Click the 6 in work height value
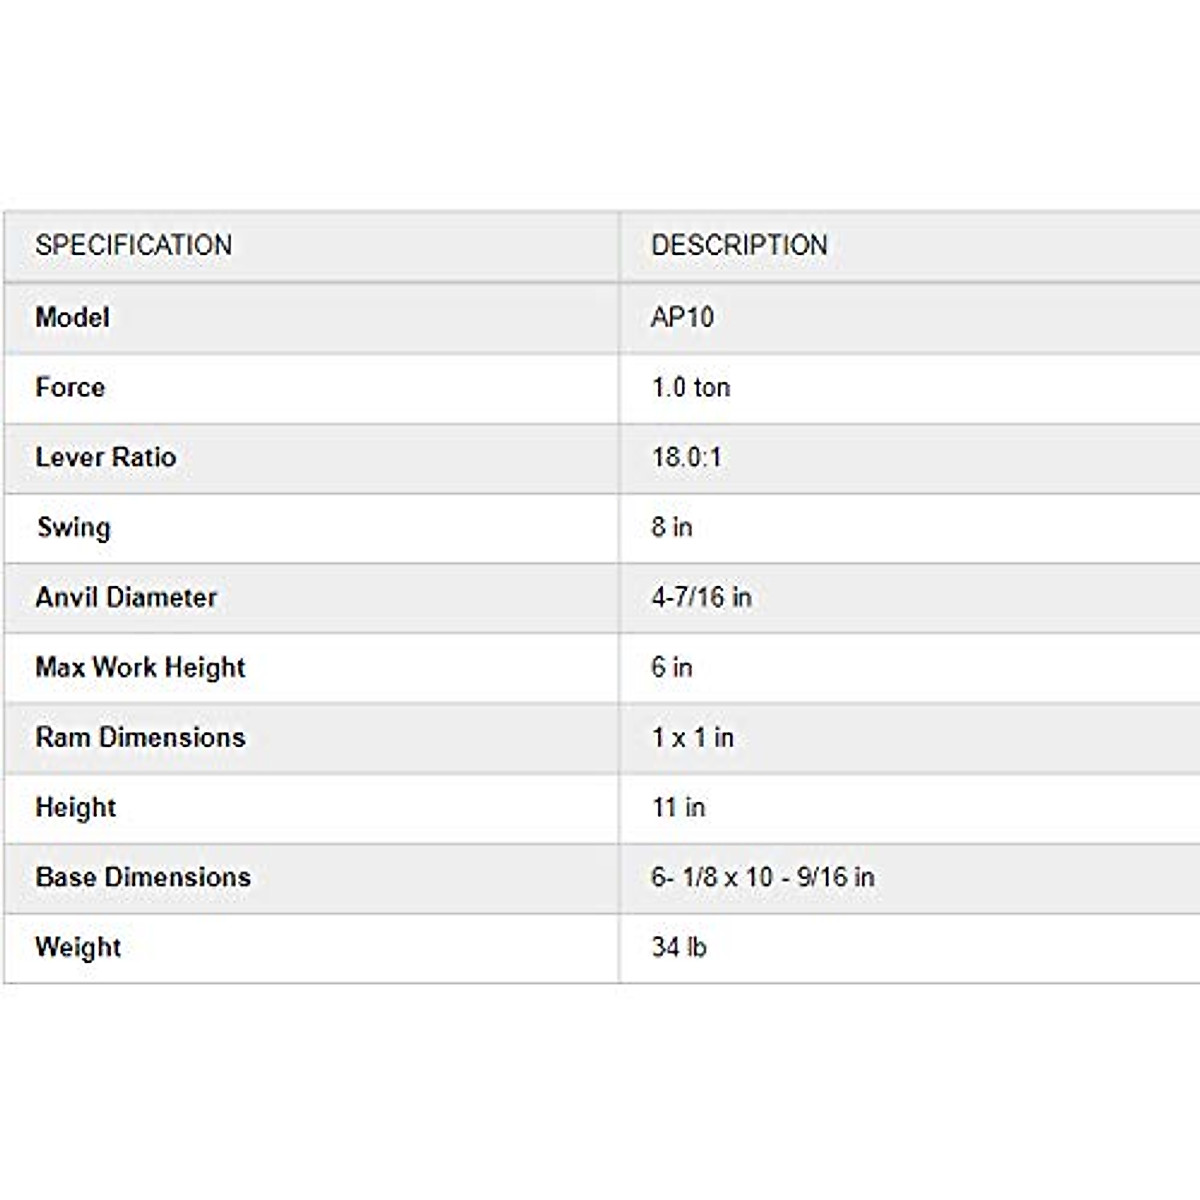Screen dimensions: 1200x1200 coord(672,667)
